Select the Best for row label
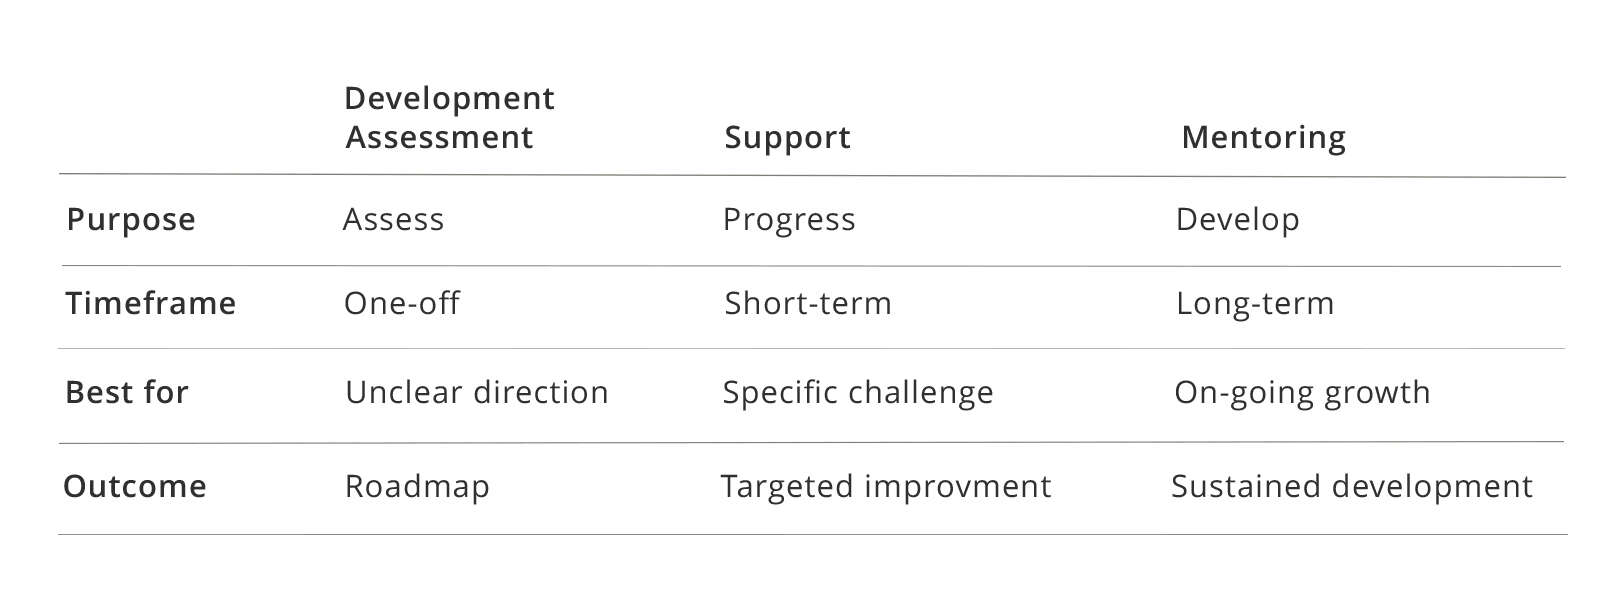The image size is (1618, 591). point(127,392)
